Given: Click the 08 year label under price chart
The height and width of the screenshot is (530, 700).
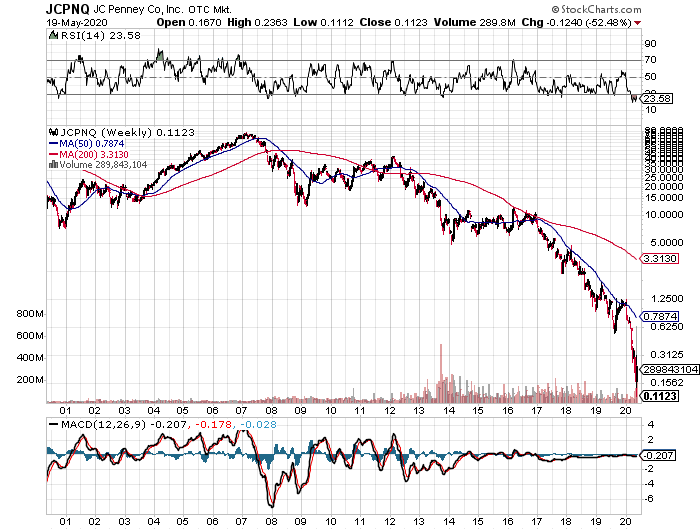Looking at the screenshot, I should click(271, 410).
